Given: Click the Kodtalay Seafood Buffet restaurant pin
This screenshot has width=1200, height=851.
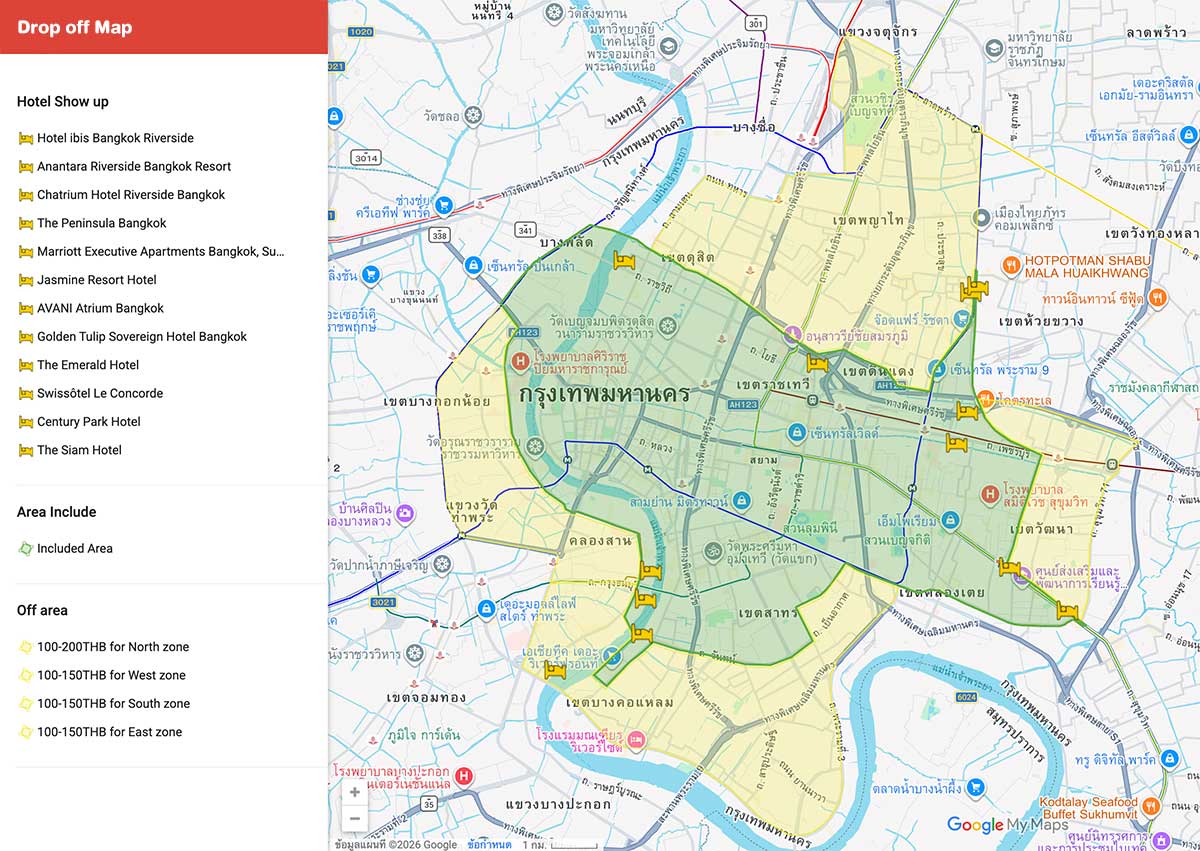Looking at the screenshot, I should pyautogui.click(x=1150, y=804).
